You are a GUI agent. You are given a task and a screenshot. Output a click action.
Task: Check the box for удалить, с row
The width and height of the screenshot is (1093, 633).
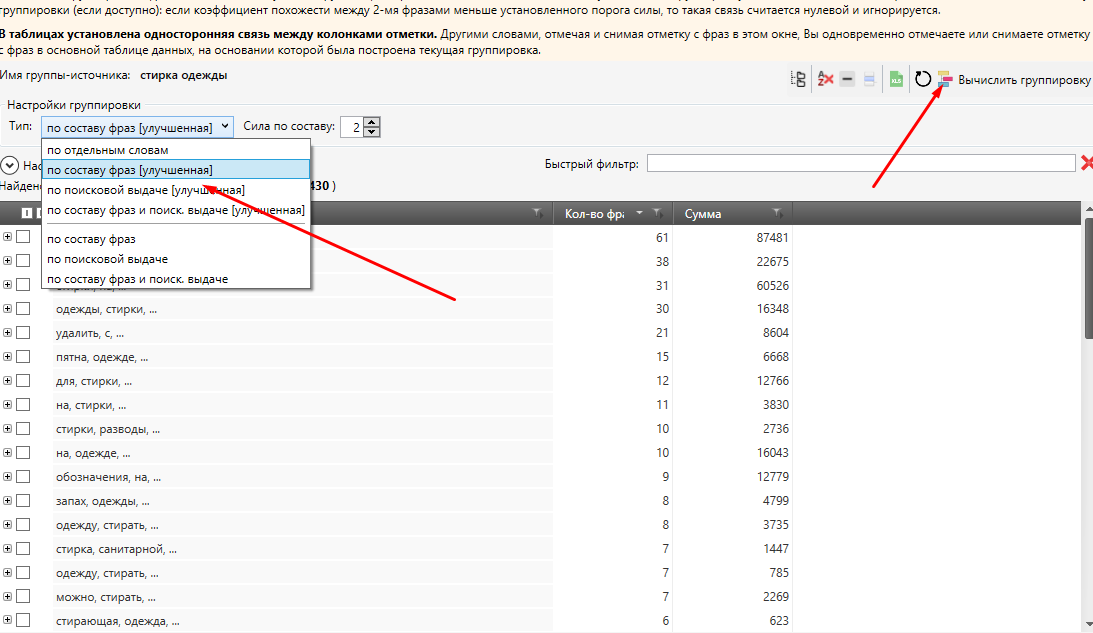tap(23, 333)
